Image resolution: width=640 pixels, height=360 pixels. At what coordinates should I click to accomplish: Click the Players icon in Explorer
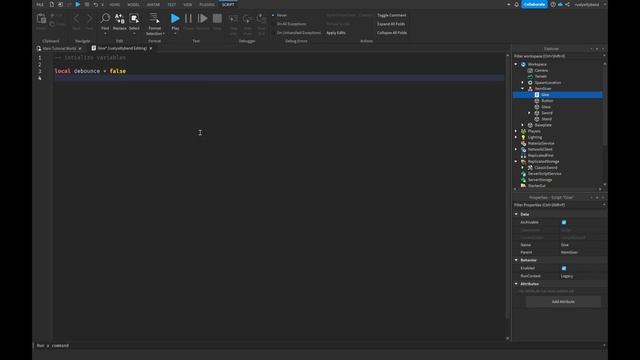point(523,131)
